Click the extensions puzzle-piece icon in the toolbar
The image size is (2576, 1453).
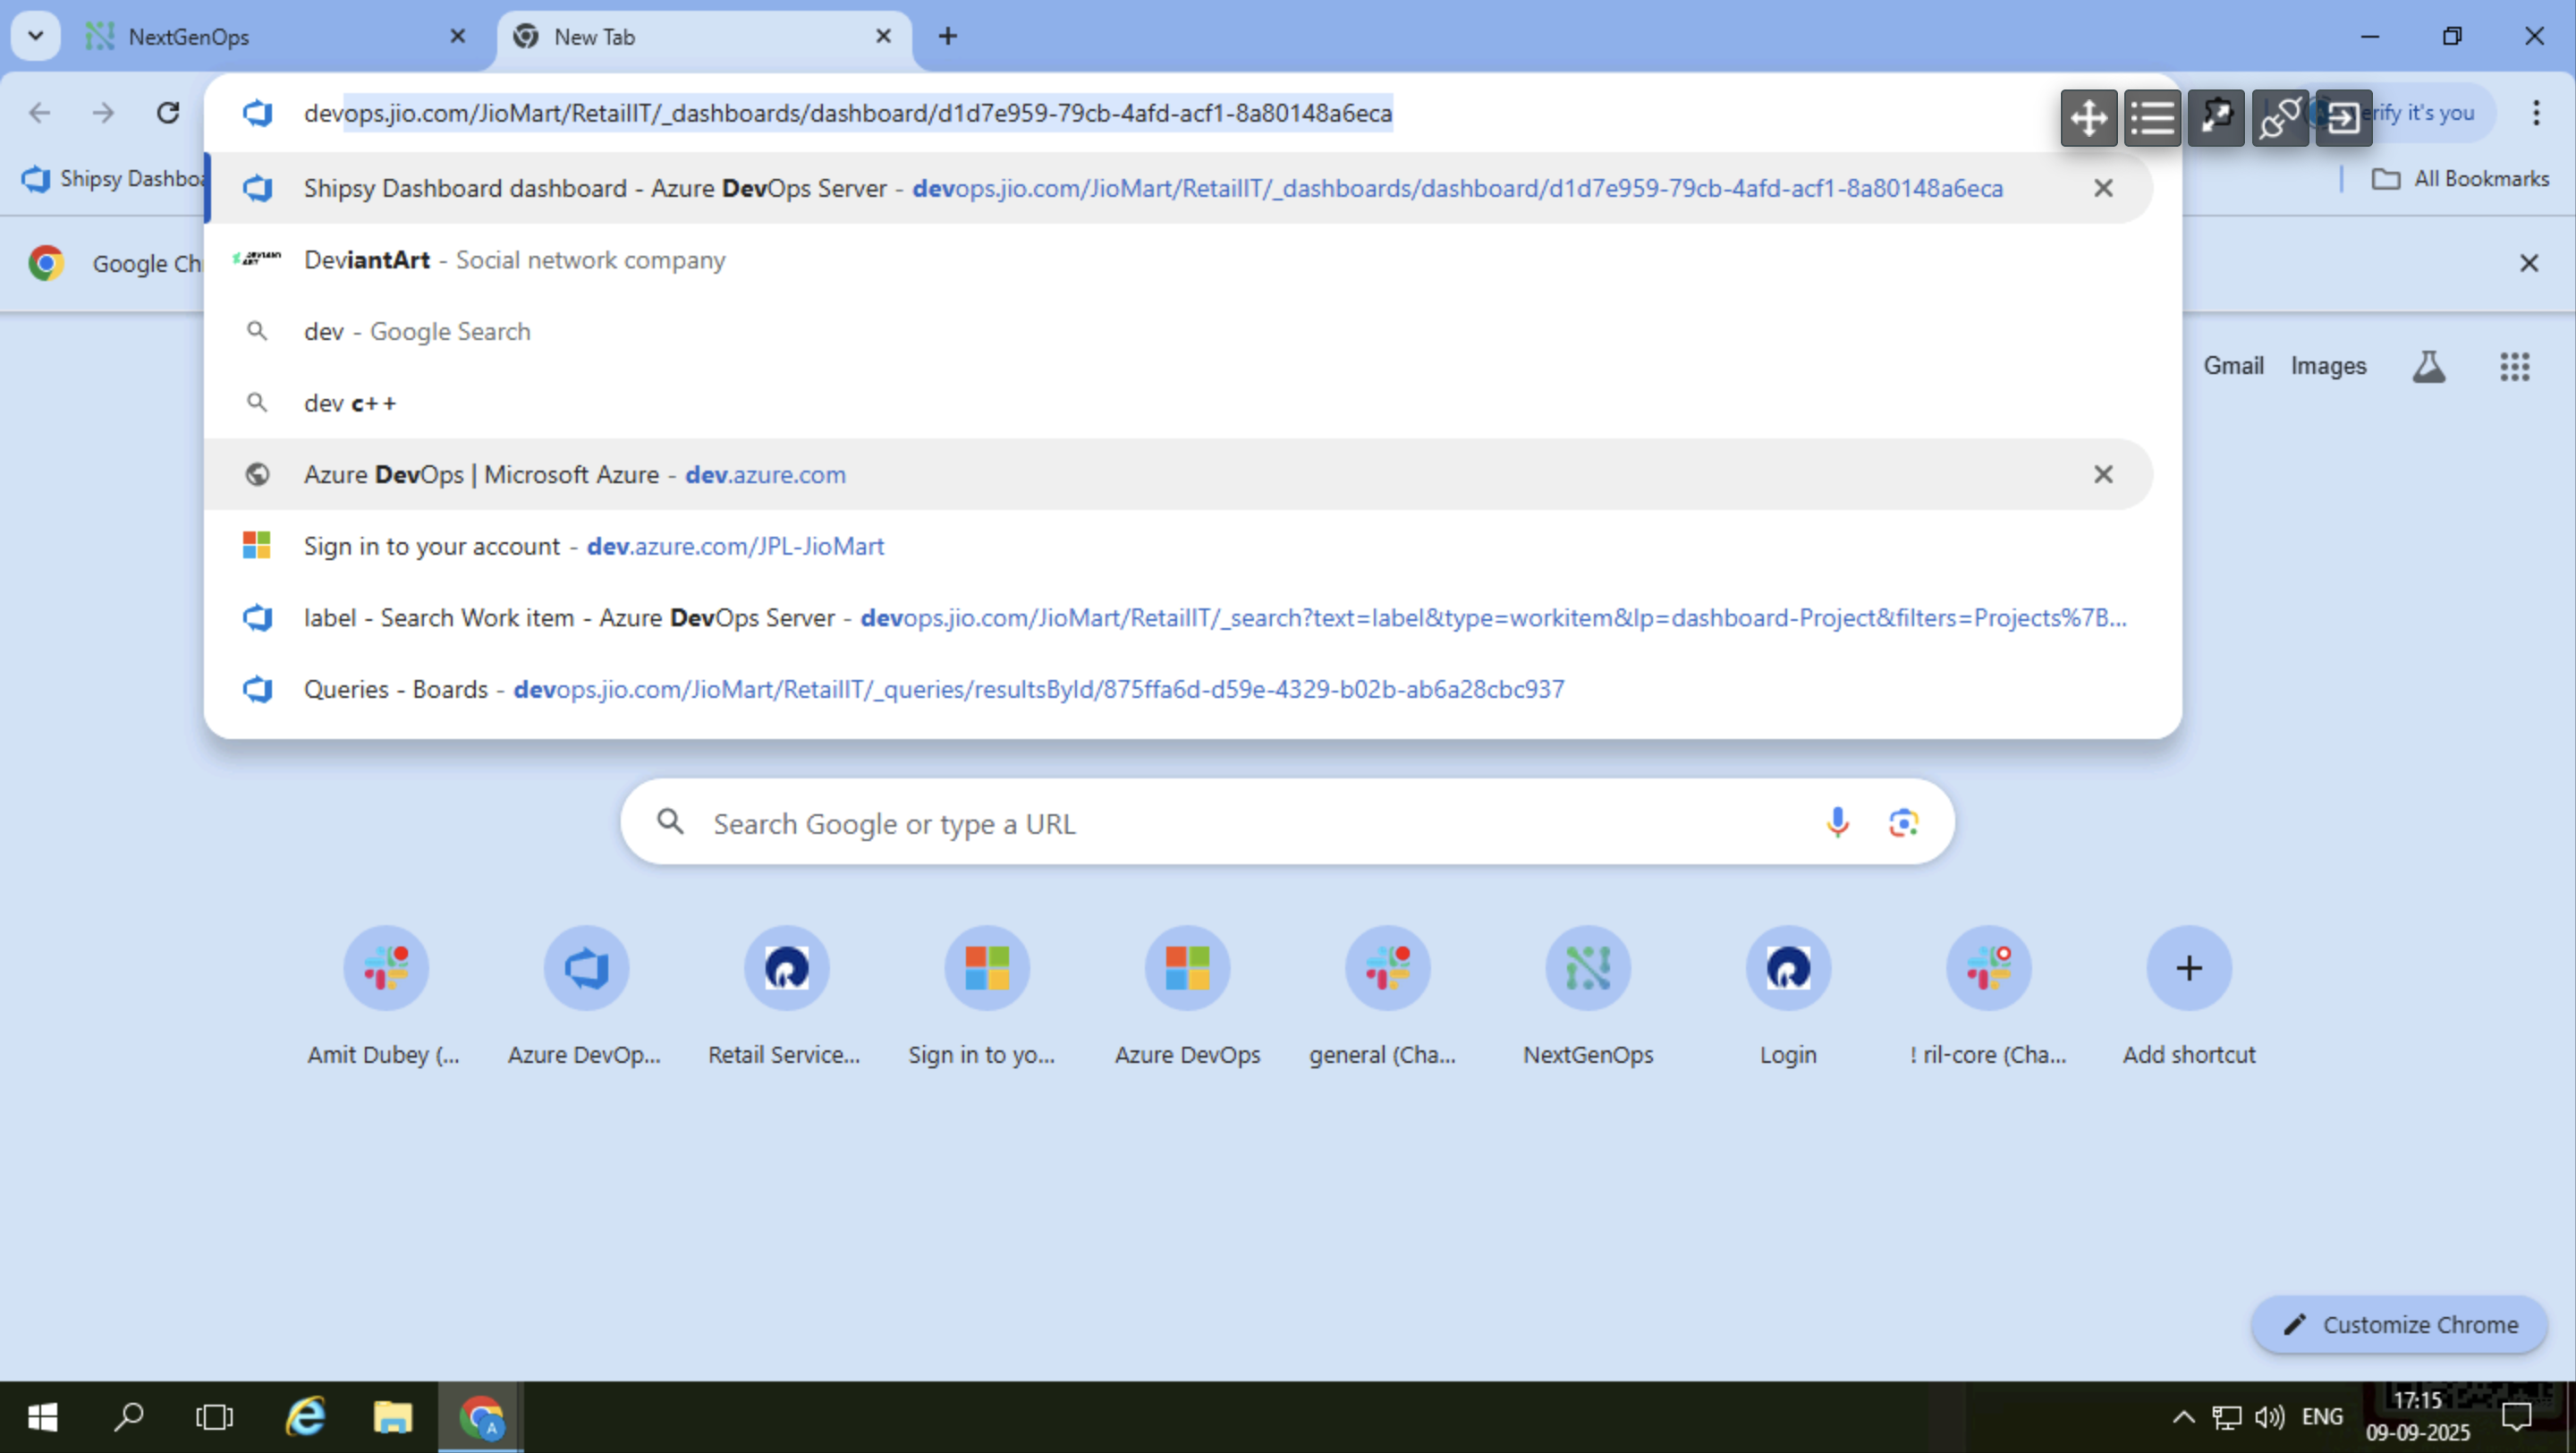(2216, 118)
